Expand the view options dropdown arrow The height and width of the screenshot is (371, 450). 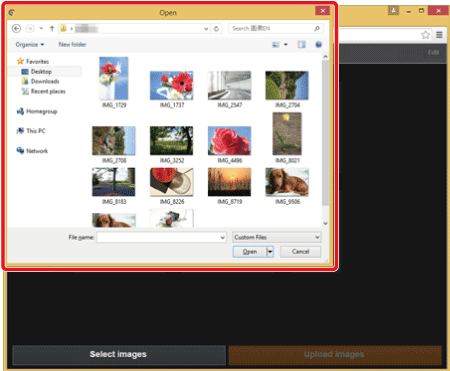pos(286,45)
